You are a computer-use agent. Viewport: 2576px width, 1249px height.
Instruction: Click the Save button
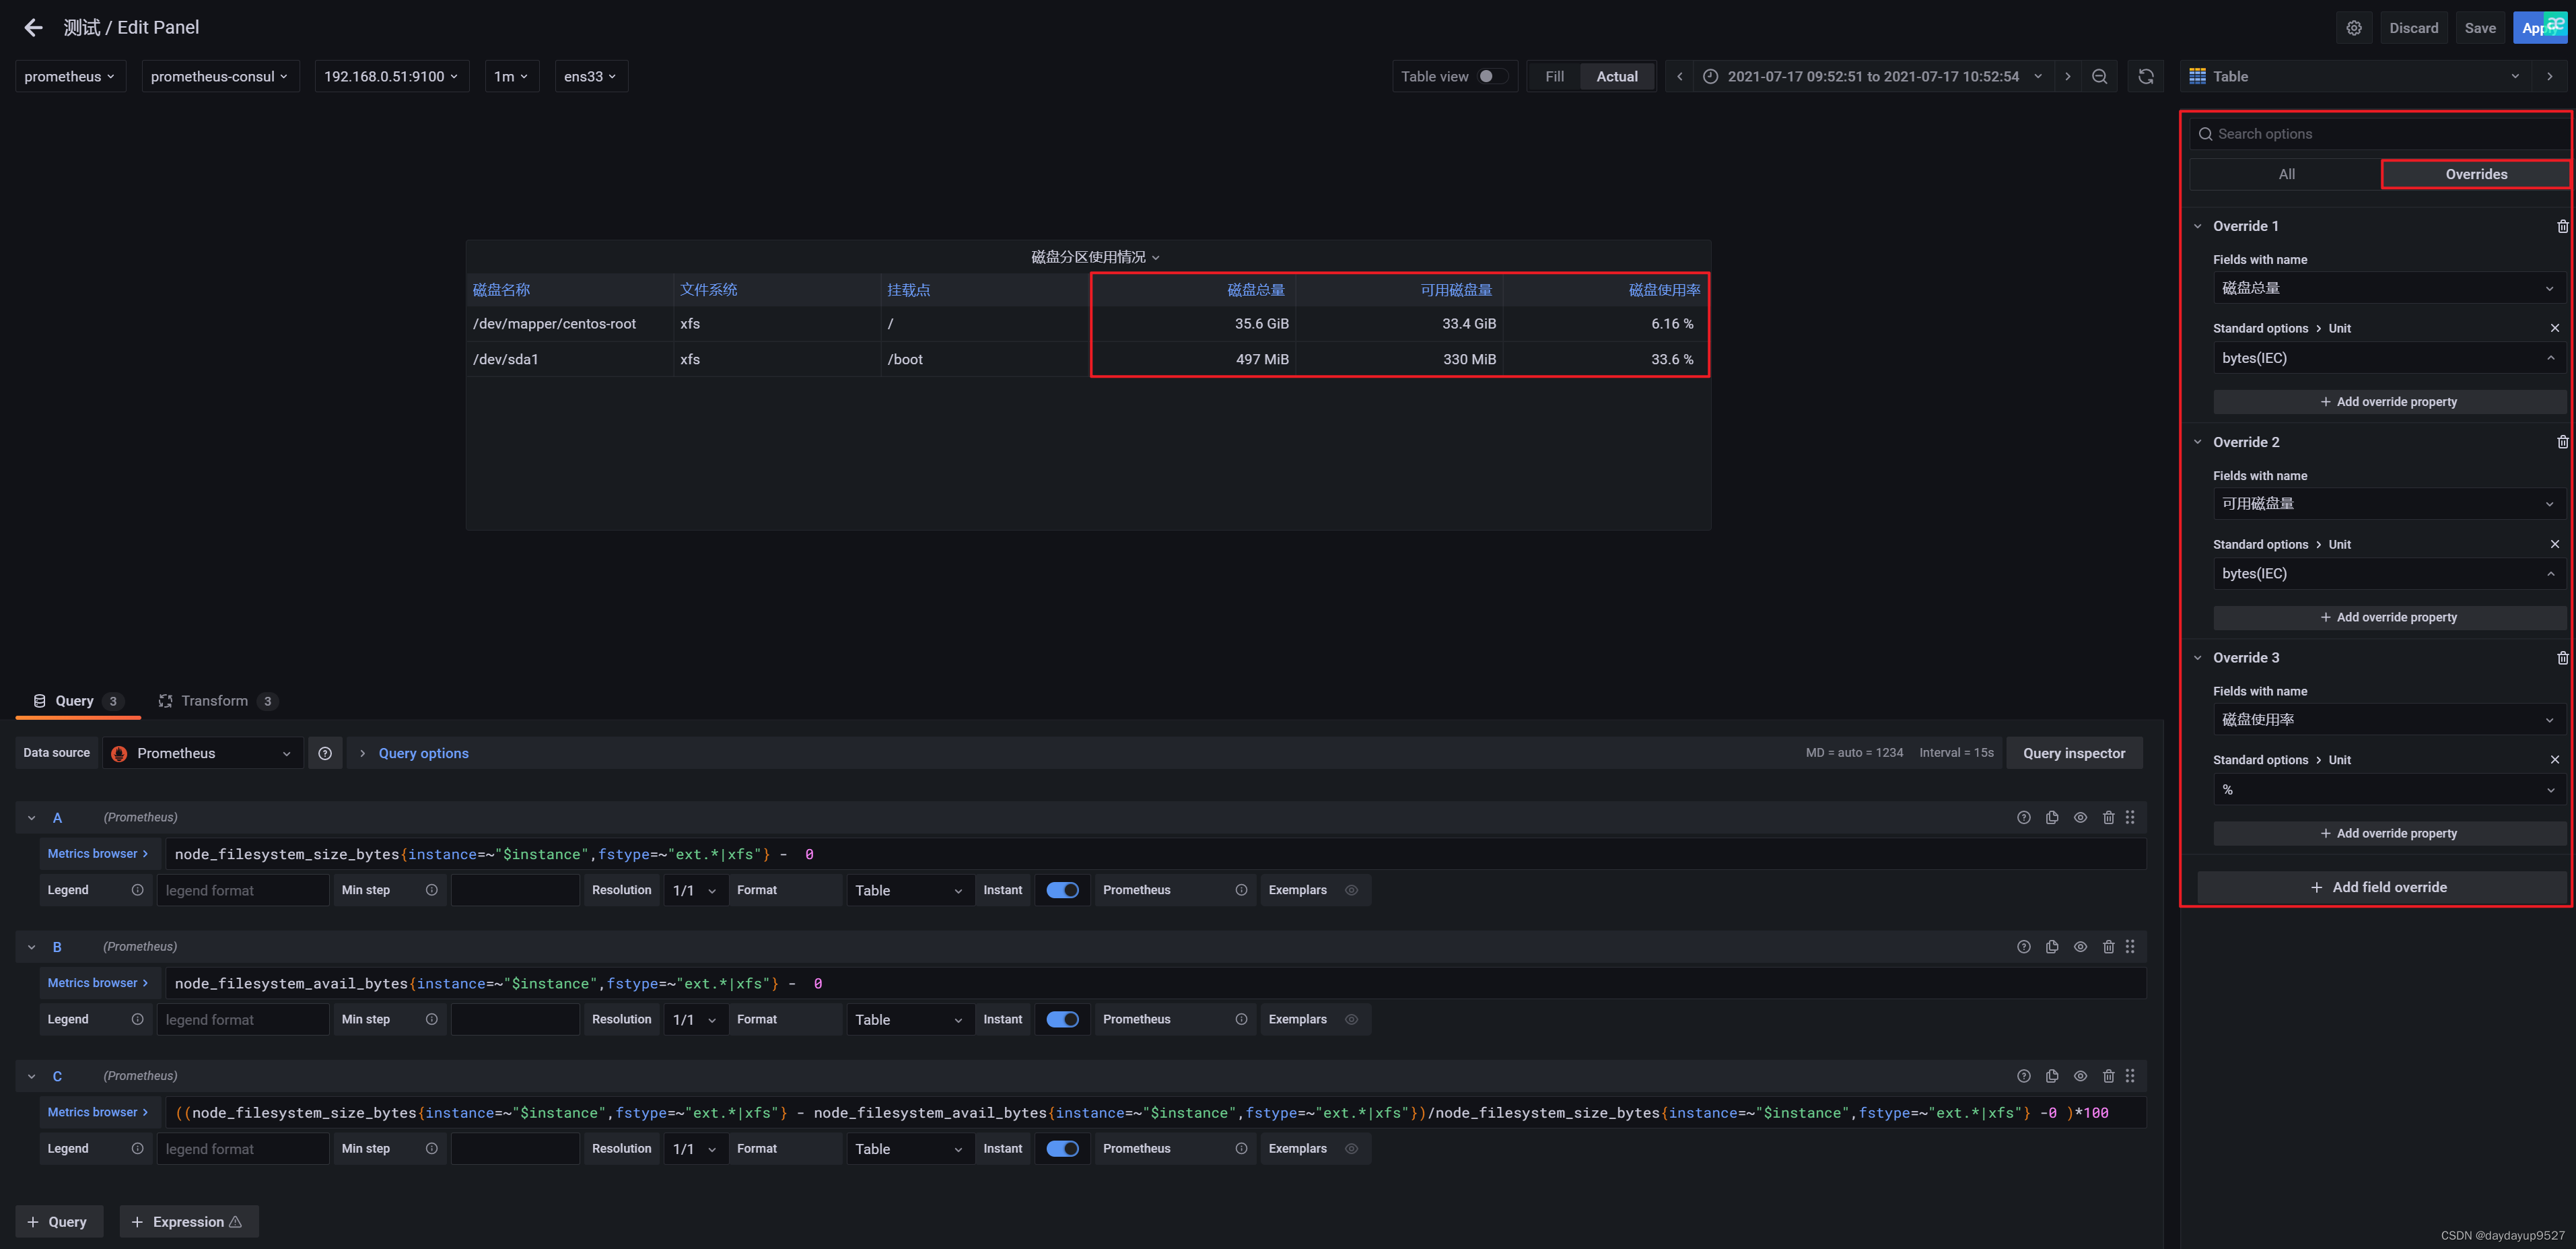click(2479, 28)
